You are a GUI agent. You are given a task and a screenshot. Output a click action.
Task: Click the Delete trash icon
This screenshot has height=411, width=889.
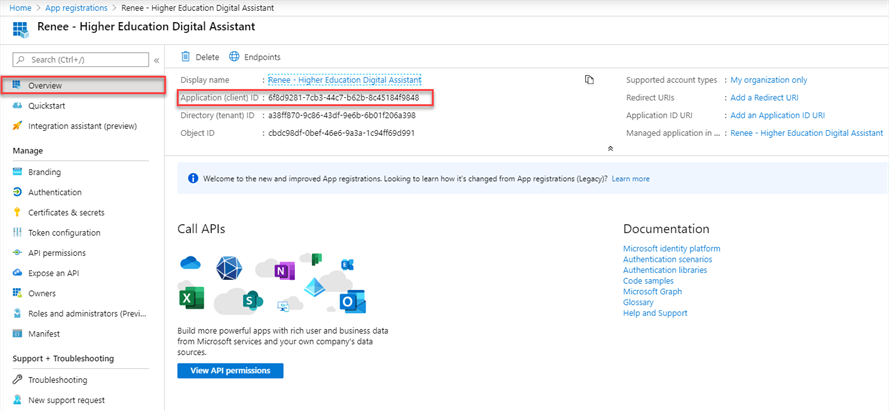click(186, 57)
